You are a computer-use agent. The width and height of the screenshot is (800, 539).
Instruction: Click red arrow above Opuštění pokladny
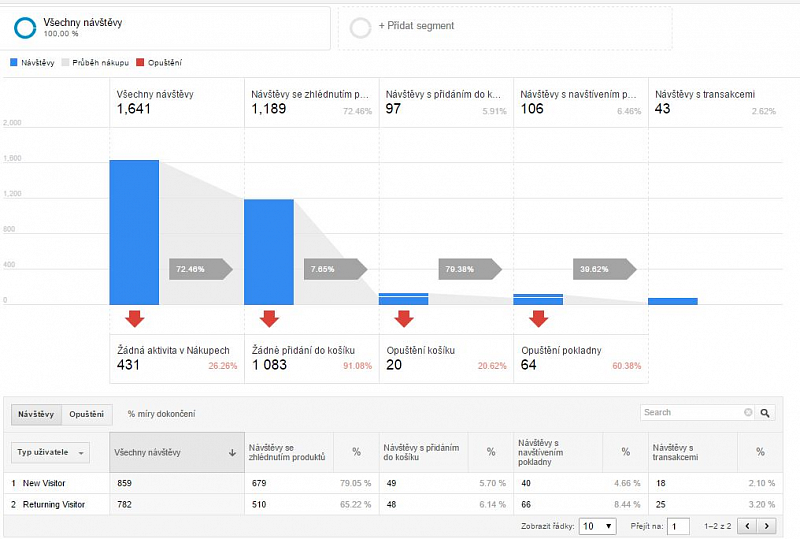[538, 319]
